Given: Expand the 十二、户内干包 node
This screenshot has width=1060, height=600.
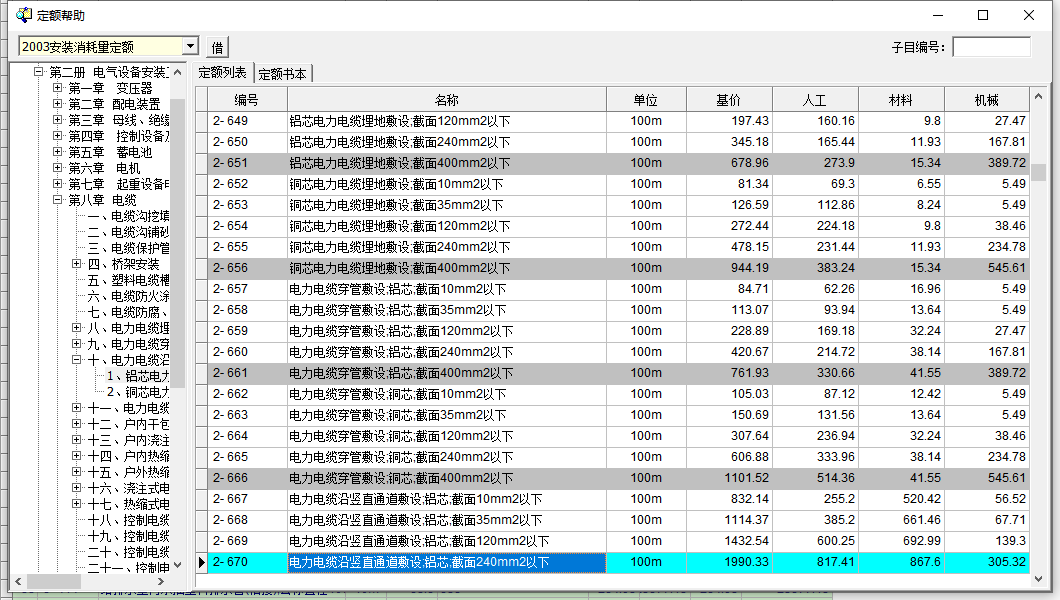Looking at the screenshot, I should pyautogui.click(x=76, y=424).
